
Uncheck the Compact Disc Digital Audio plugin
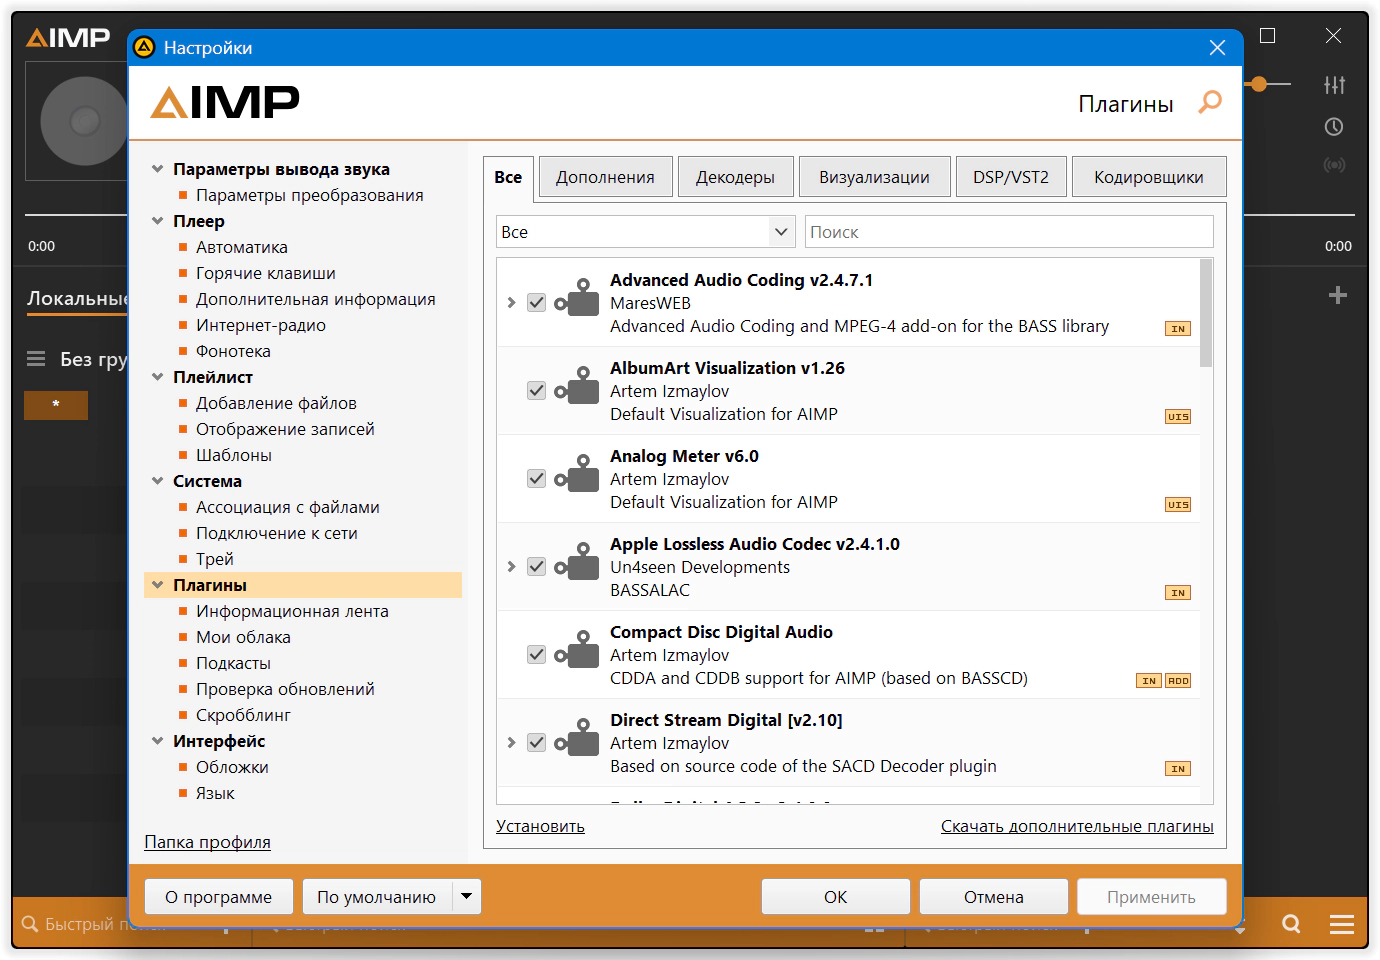537,654
